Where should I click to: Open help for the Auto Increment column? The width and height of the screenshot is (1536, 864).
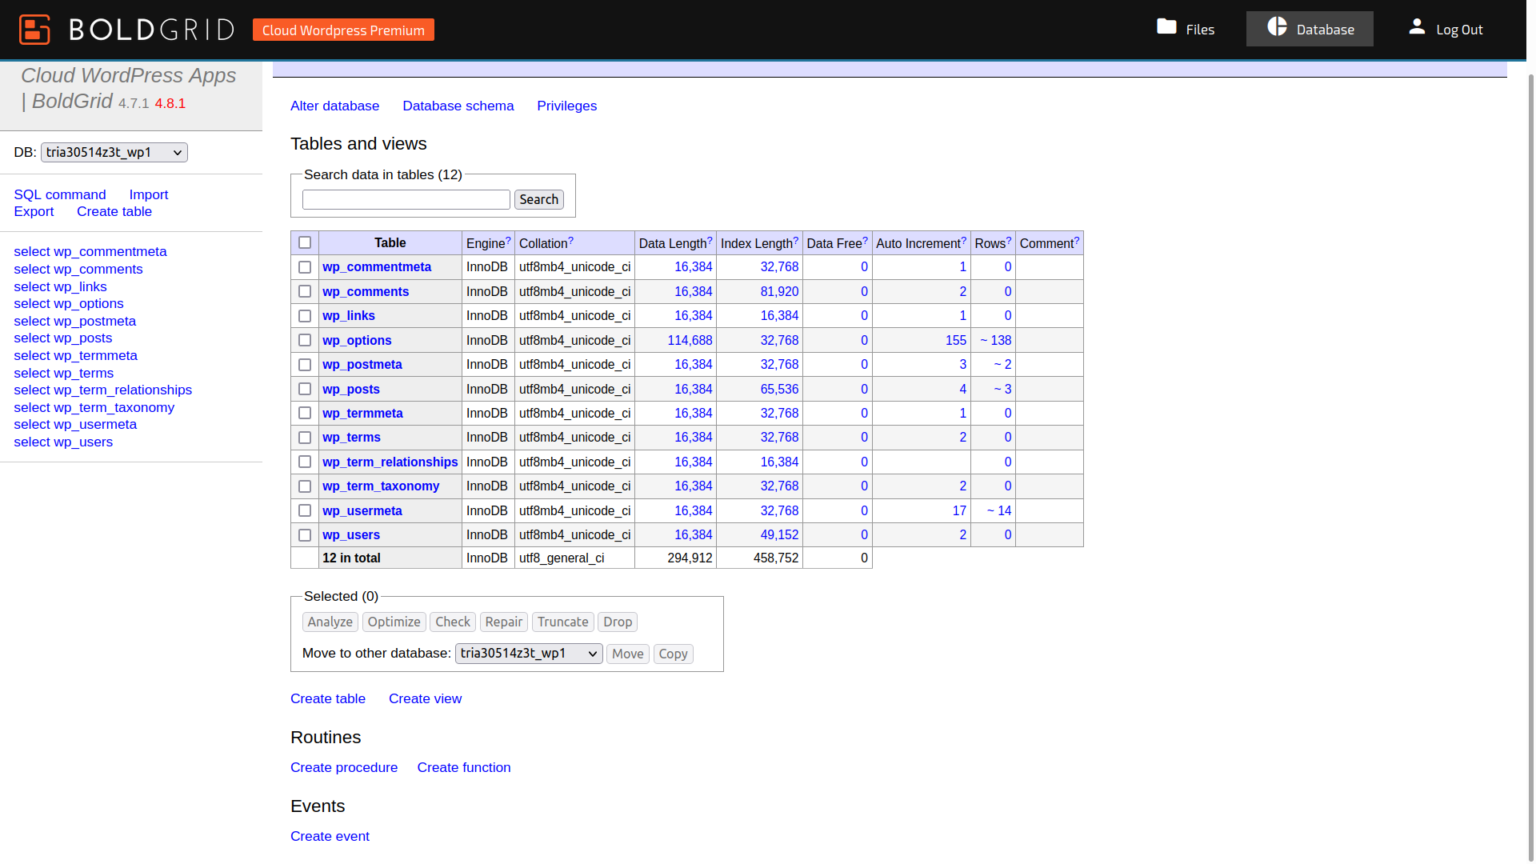tap(963, 237)
